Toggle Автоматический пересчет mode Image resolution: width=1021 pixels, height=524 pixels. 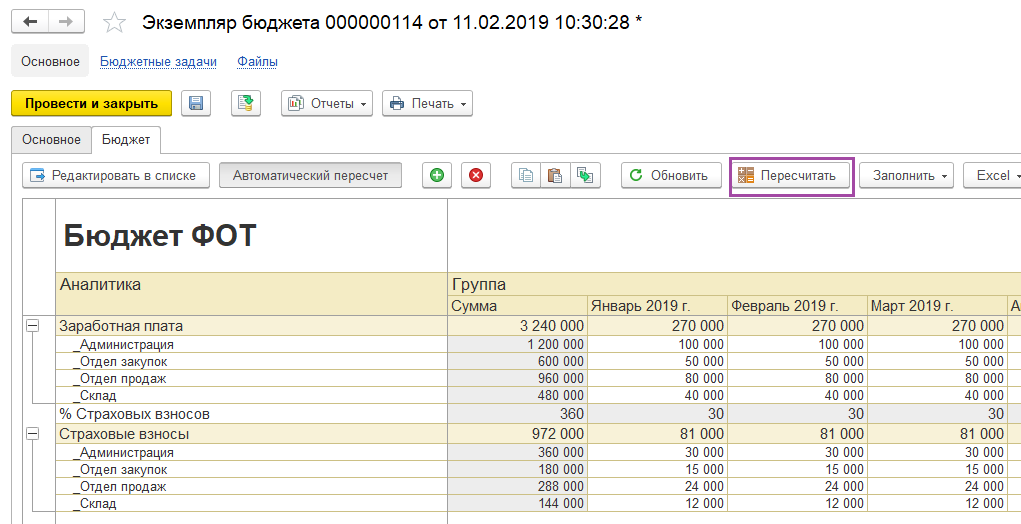tap(310, 175)
